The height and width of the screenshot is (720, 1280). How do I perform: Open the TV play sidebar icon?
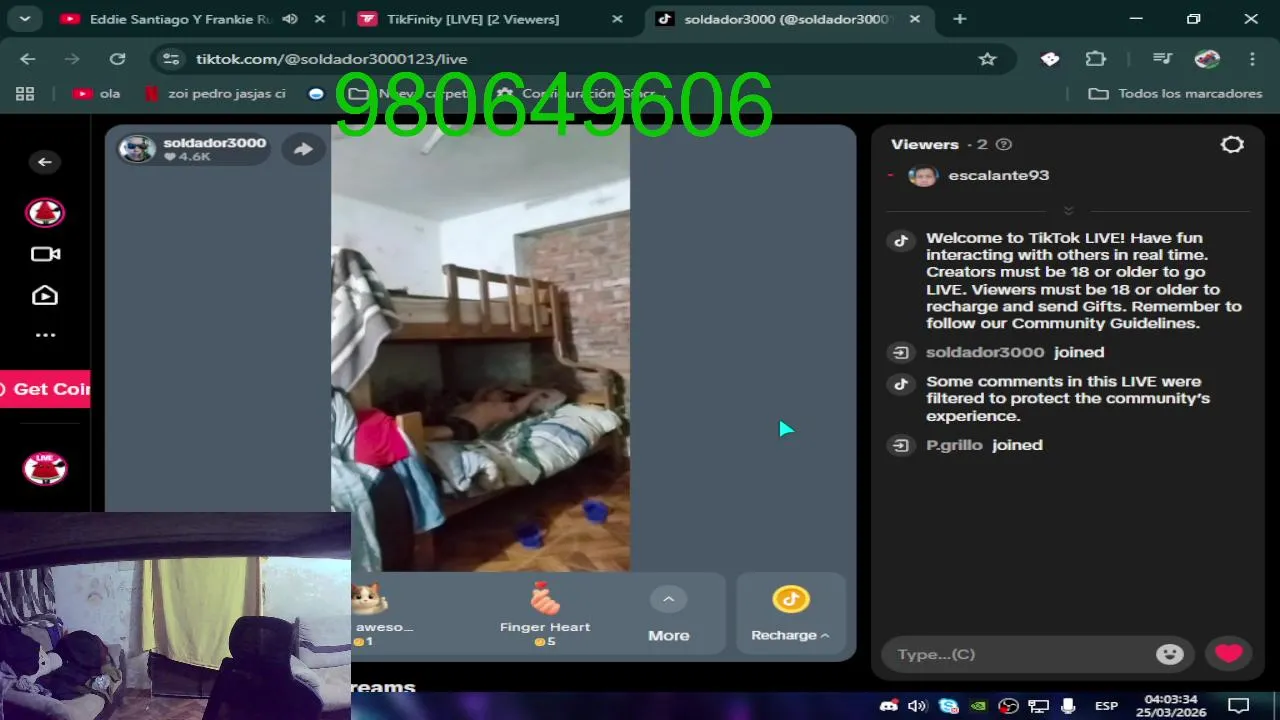click(45, 295)
